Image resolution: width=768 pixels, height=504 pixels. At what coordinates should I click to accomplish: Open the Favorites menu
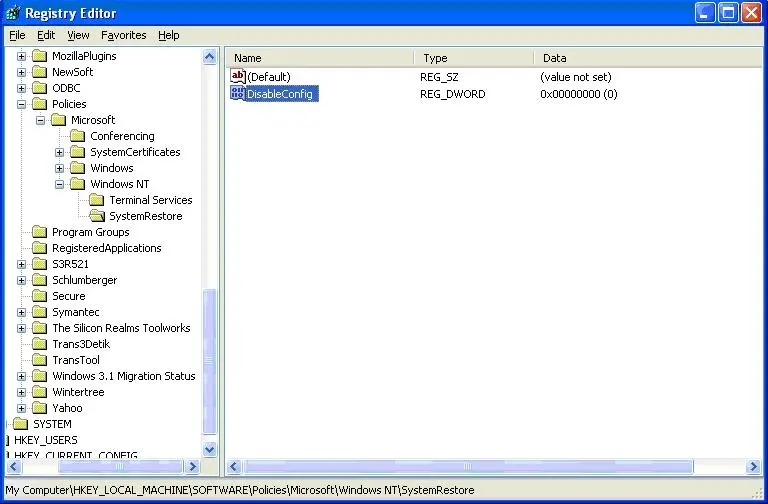click(123, 35)
